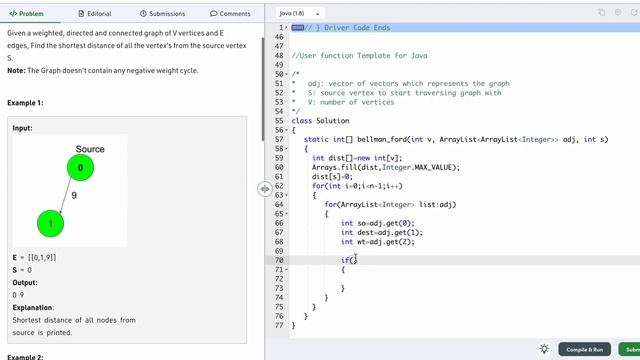Open the Submissions tab
The image size is (640, 360).
(x=162, y=13)
